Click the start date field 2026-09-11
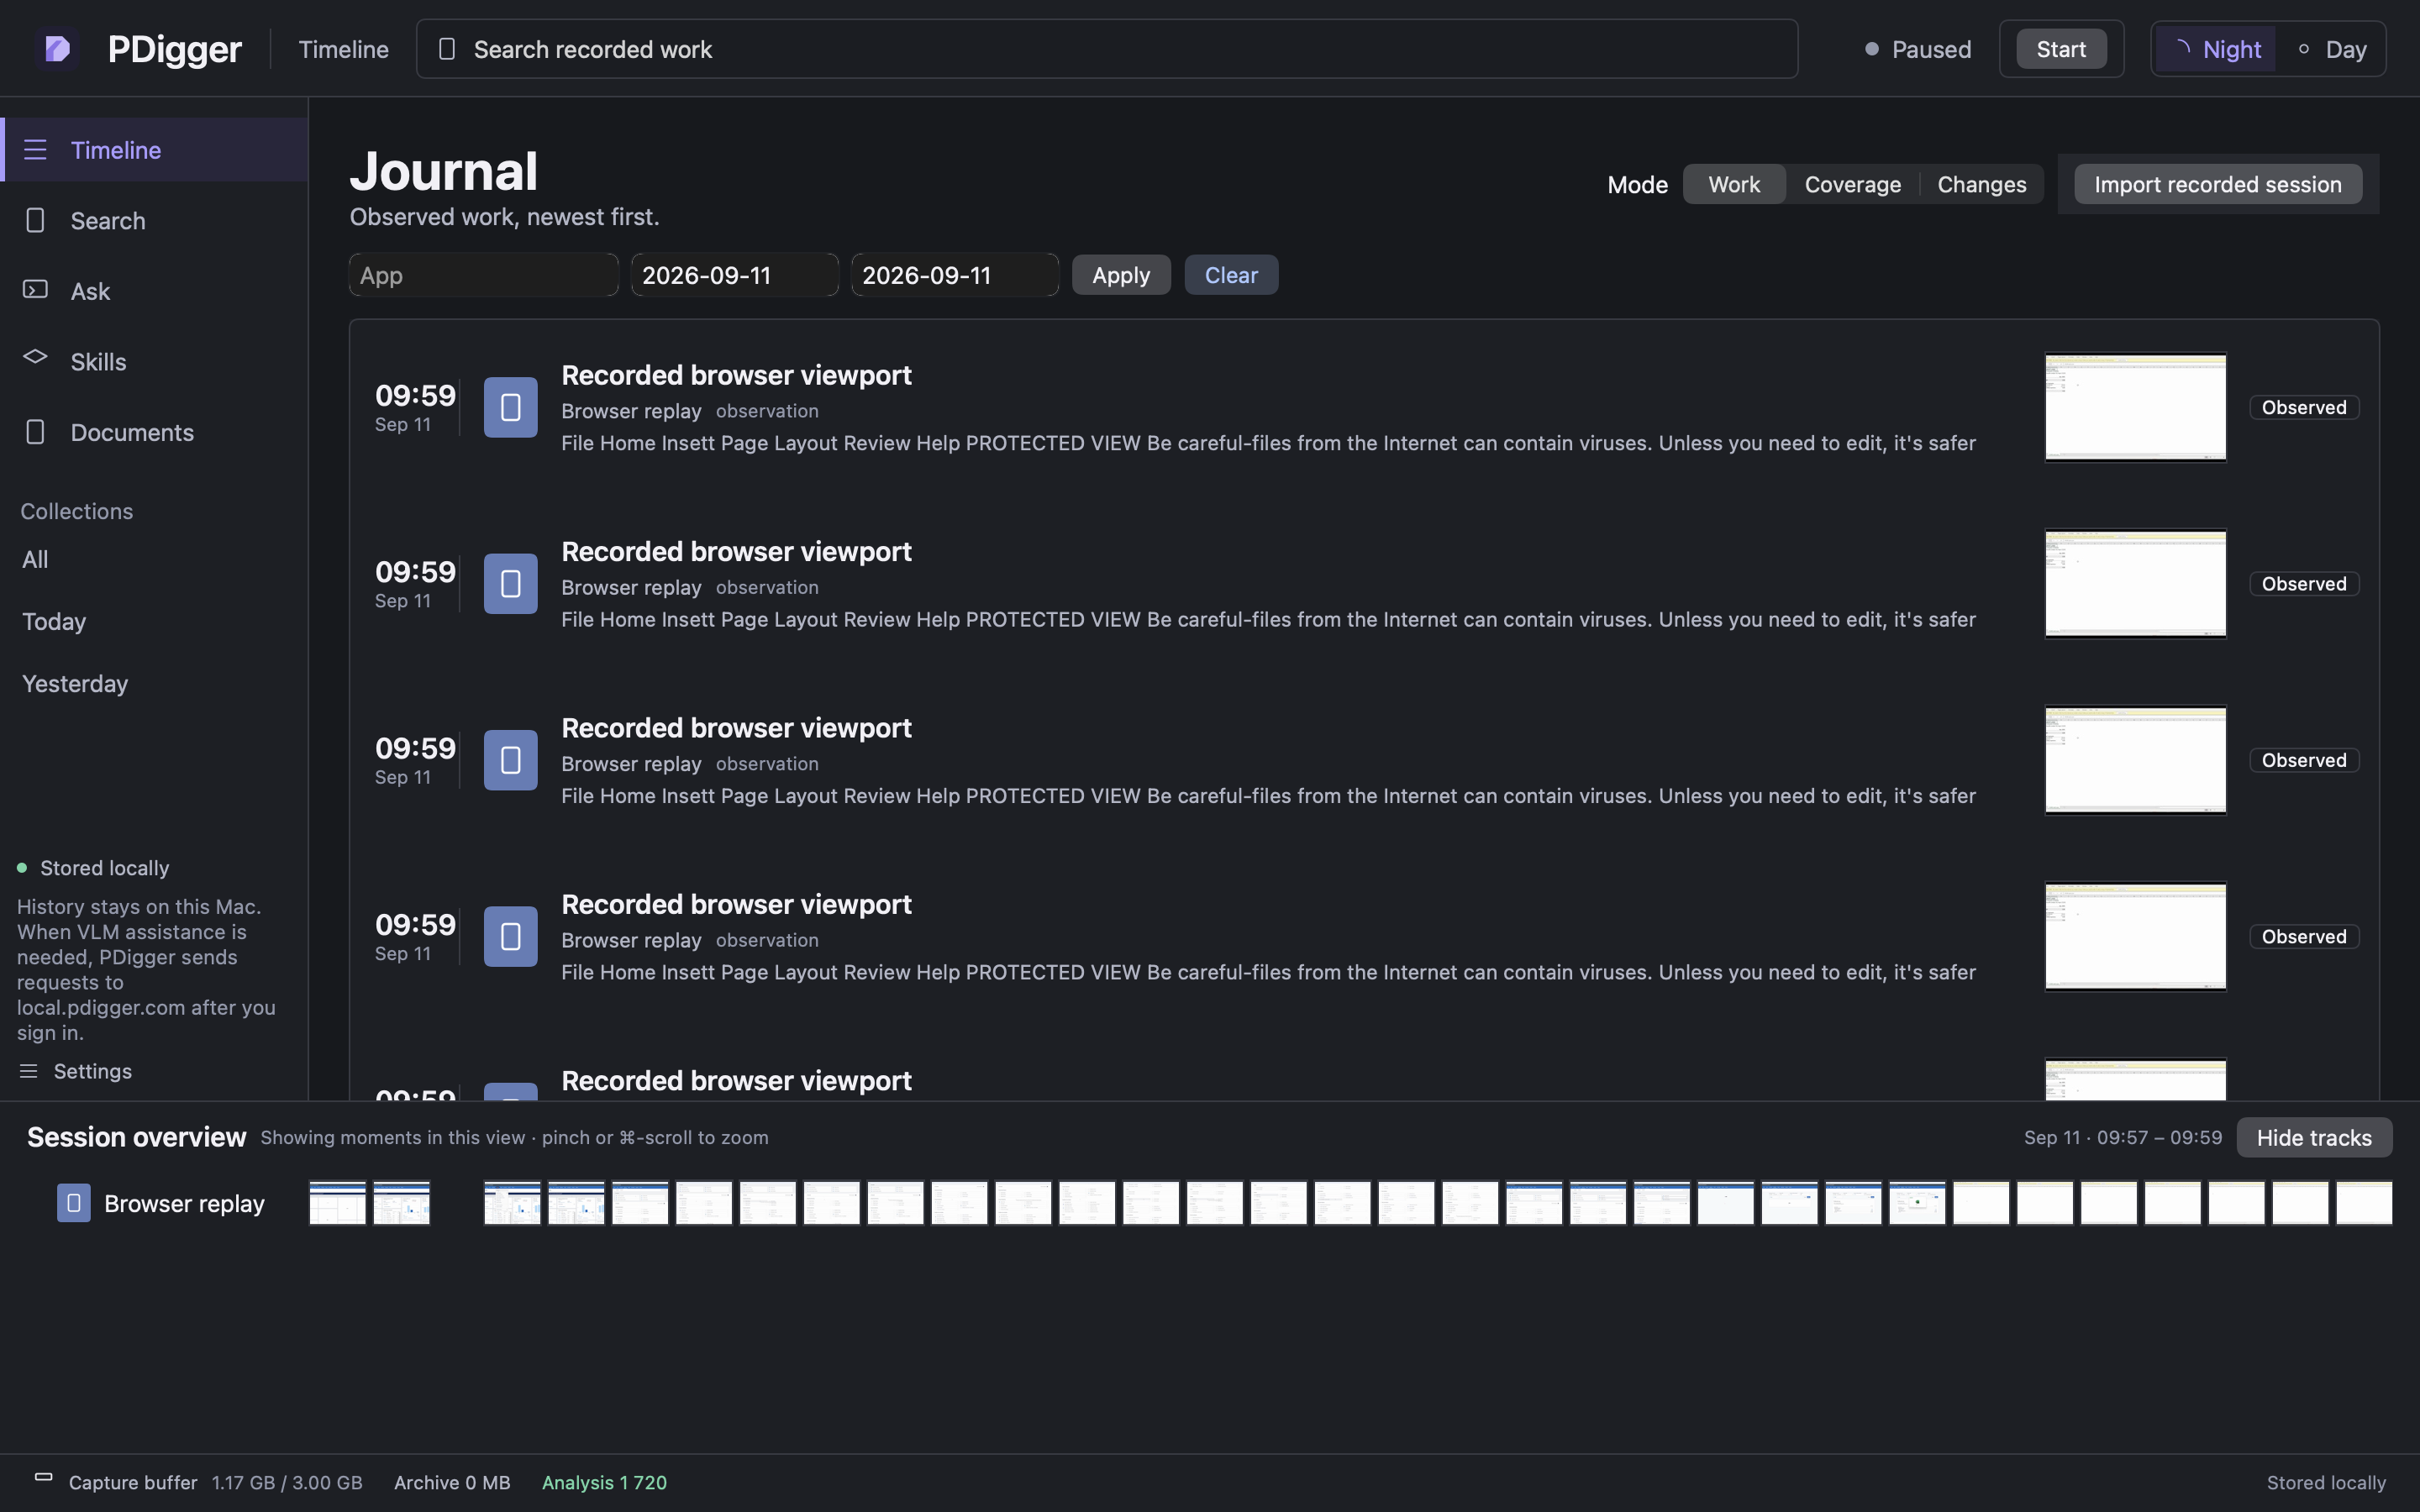Viewport: 2420px width, 1512px height. (735, 275)
